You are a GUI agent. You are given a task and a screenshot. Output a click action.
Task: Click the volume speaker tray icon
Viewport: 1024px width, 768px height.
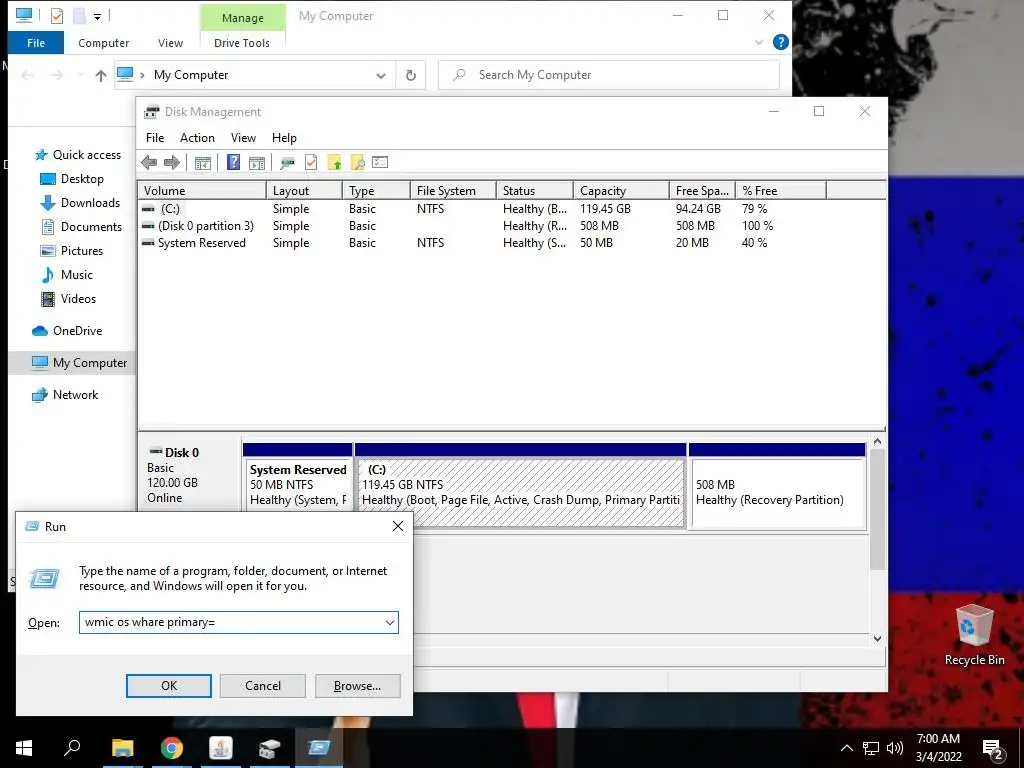(895, 748)
